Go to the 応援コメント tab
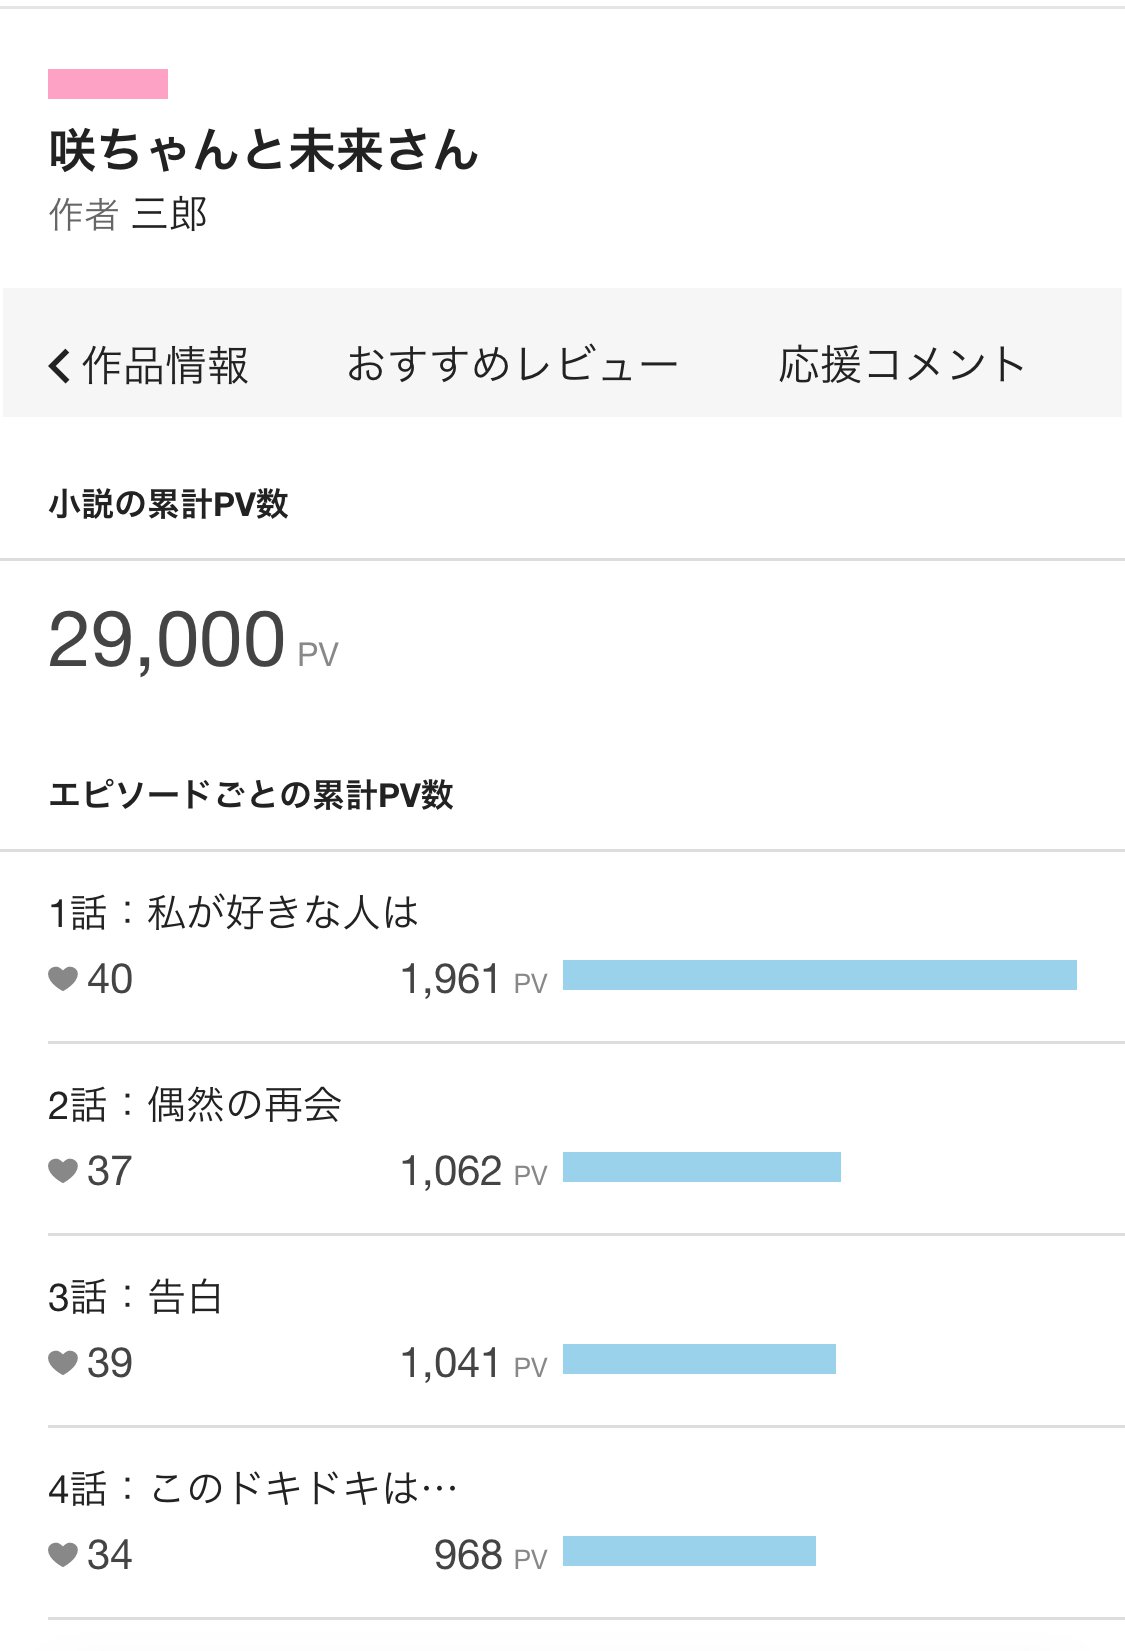This screenshot has width=1125, height=1651. (902, 366)
